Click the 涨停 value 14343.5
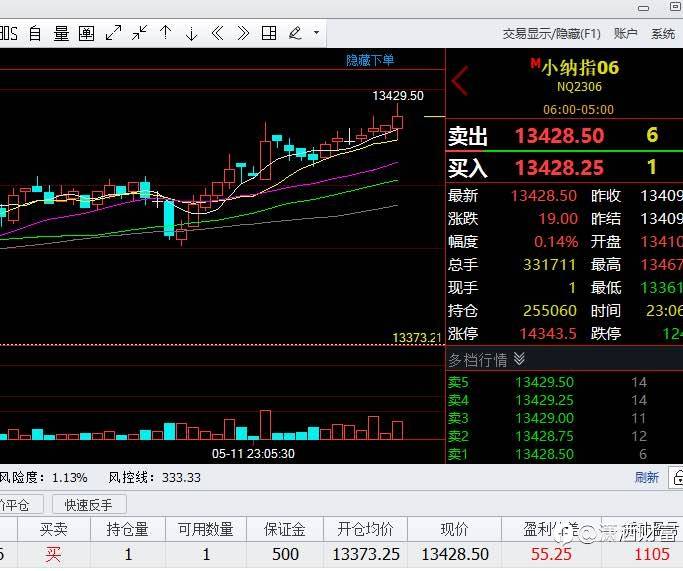The width and height of the screenshot is (683, 571). coord(548,334)
